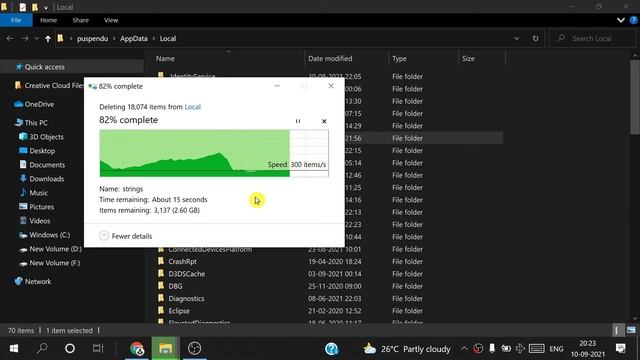The width and height of the screenshot is (640, 360).
Task: Go back with the back arrow
Action: click(10, 38)
